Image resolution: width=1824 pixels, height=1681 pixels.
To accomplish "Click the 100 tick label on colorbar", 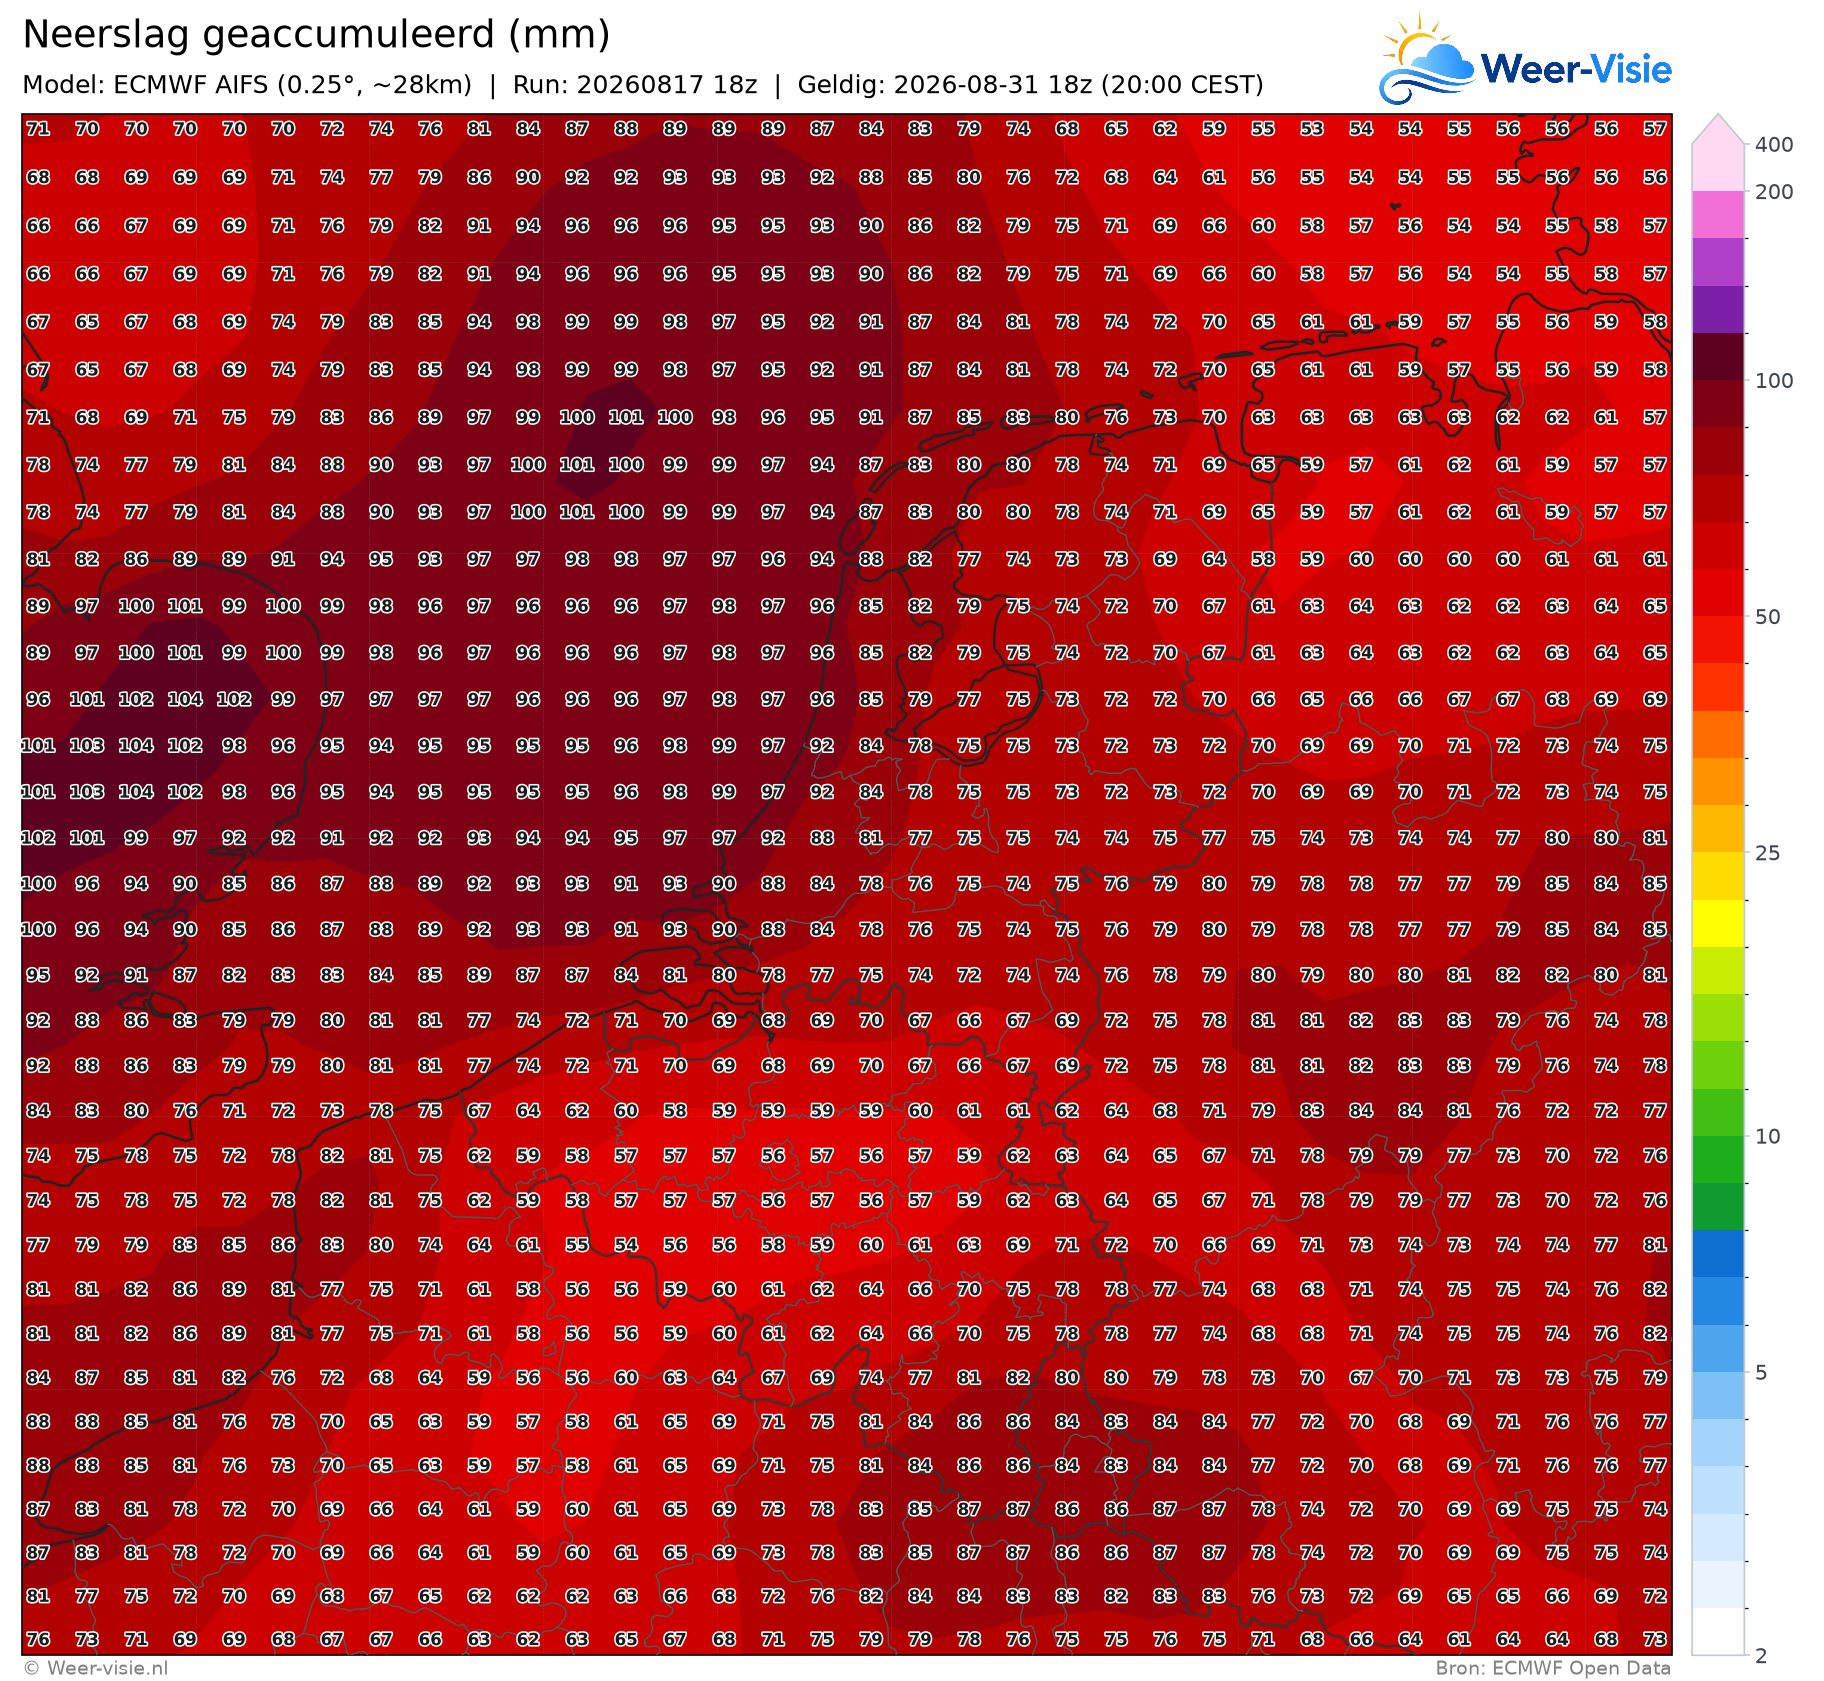I will [1774, 381].
